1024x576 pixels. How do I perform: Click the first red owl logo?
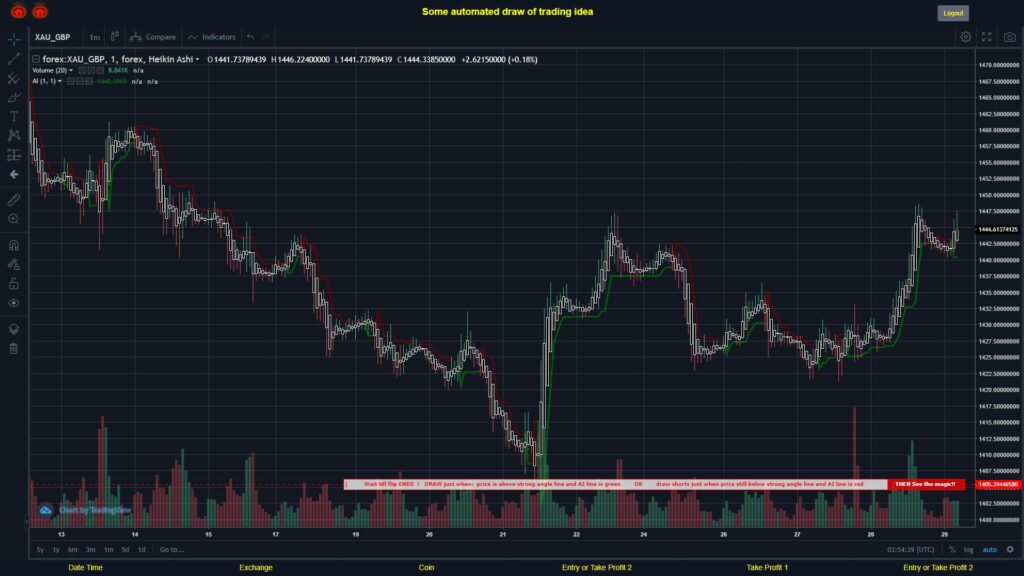point(18,11)
